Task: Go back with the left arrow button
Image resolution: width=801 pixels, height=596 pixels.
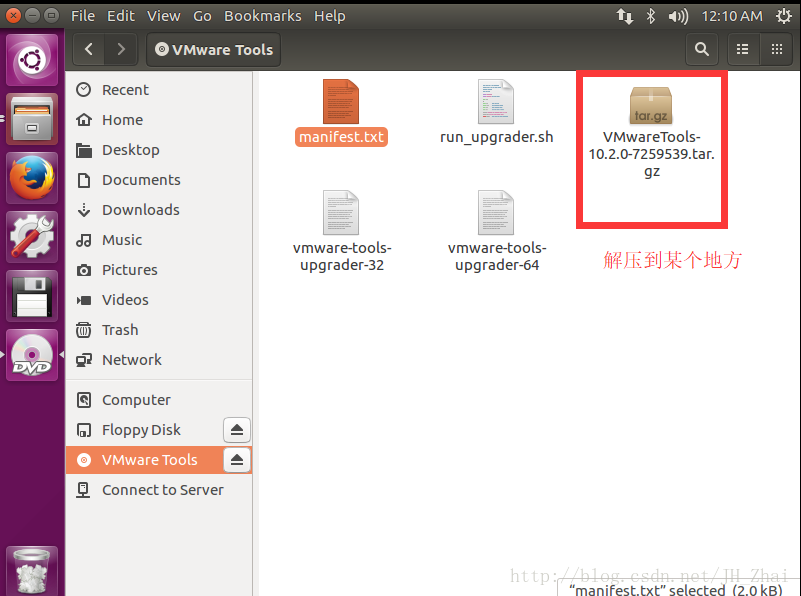Action: tap(89, 50)
